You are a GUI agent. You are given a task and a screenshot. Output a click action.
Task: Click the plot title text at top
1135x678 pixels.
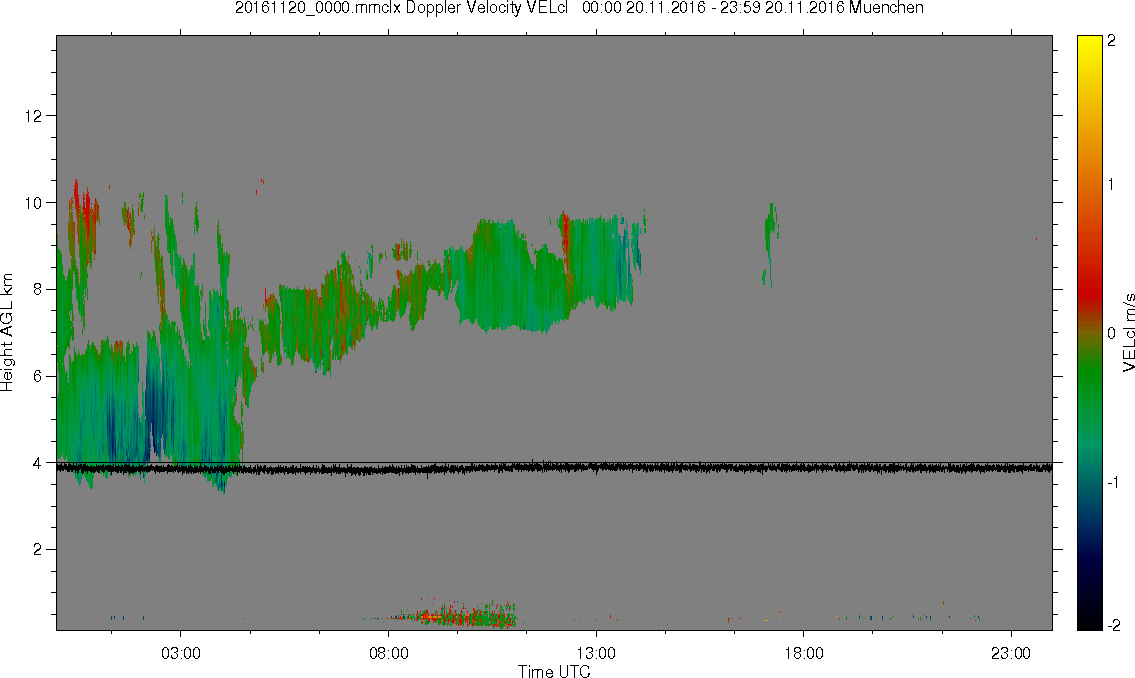coord(579,8)
